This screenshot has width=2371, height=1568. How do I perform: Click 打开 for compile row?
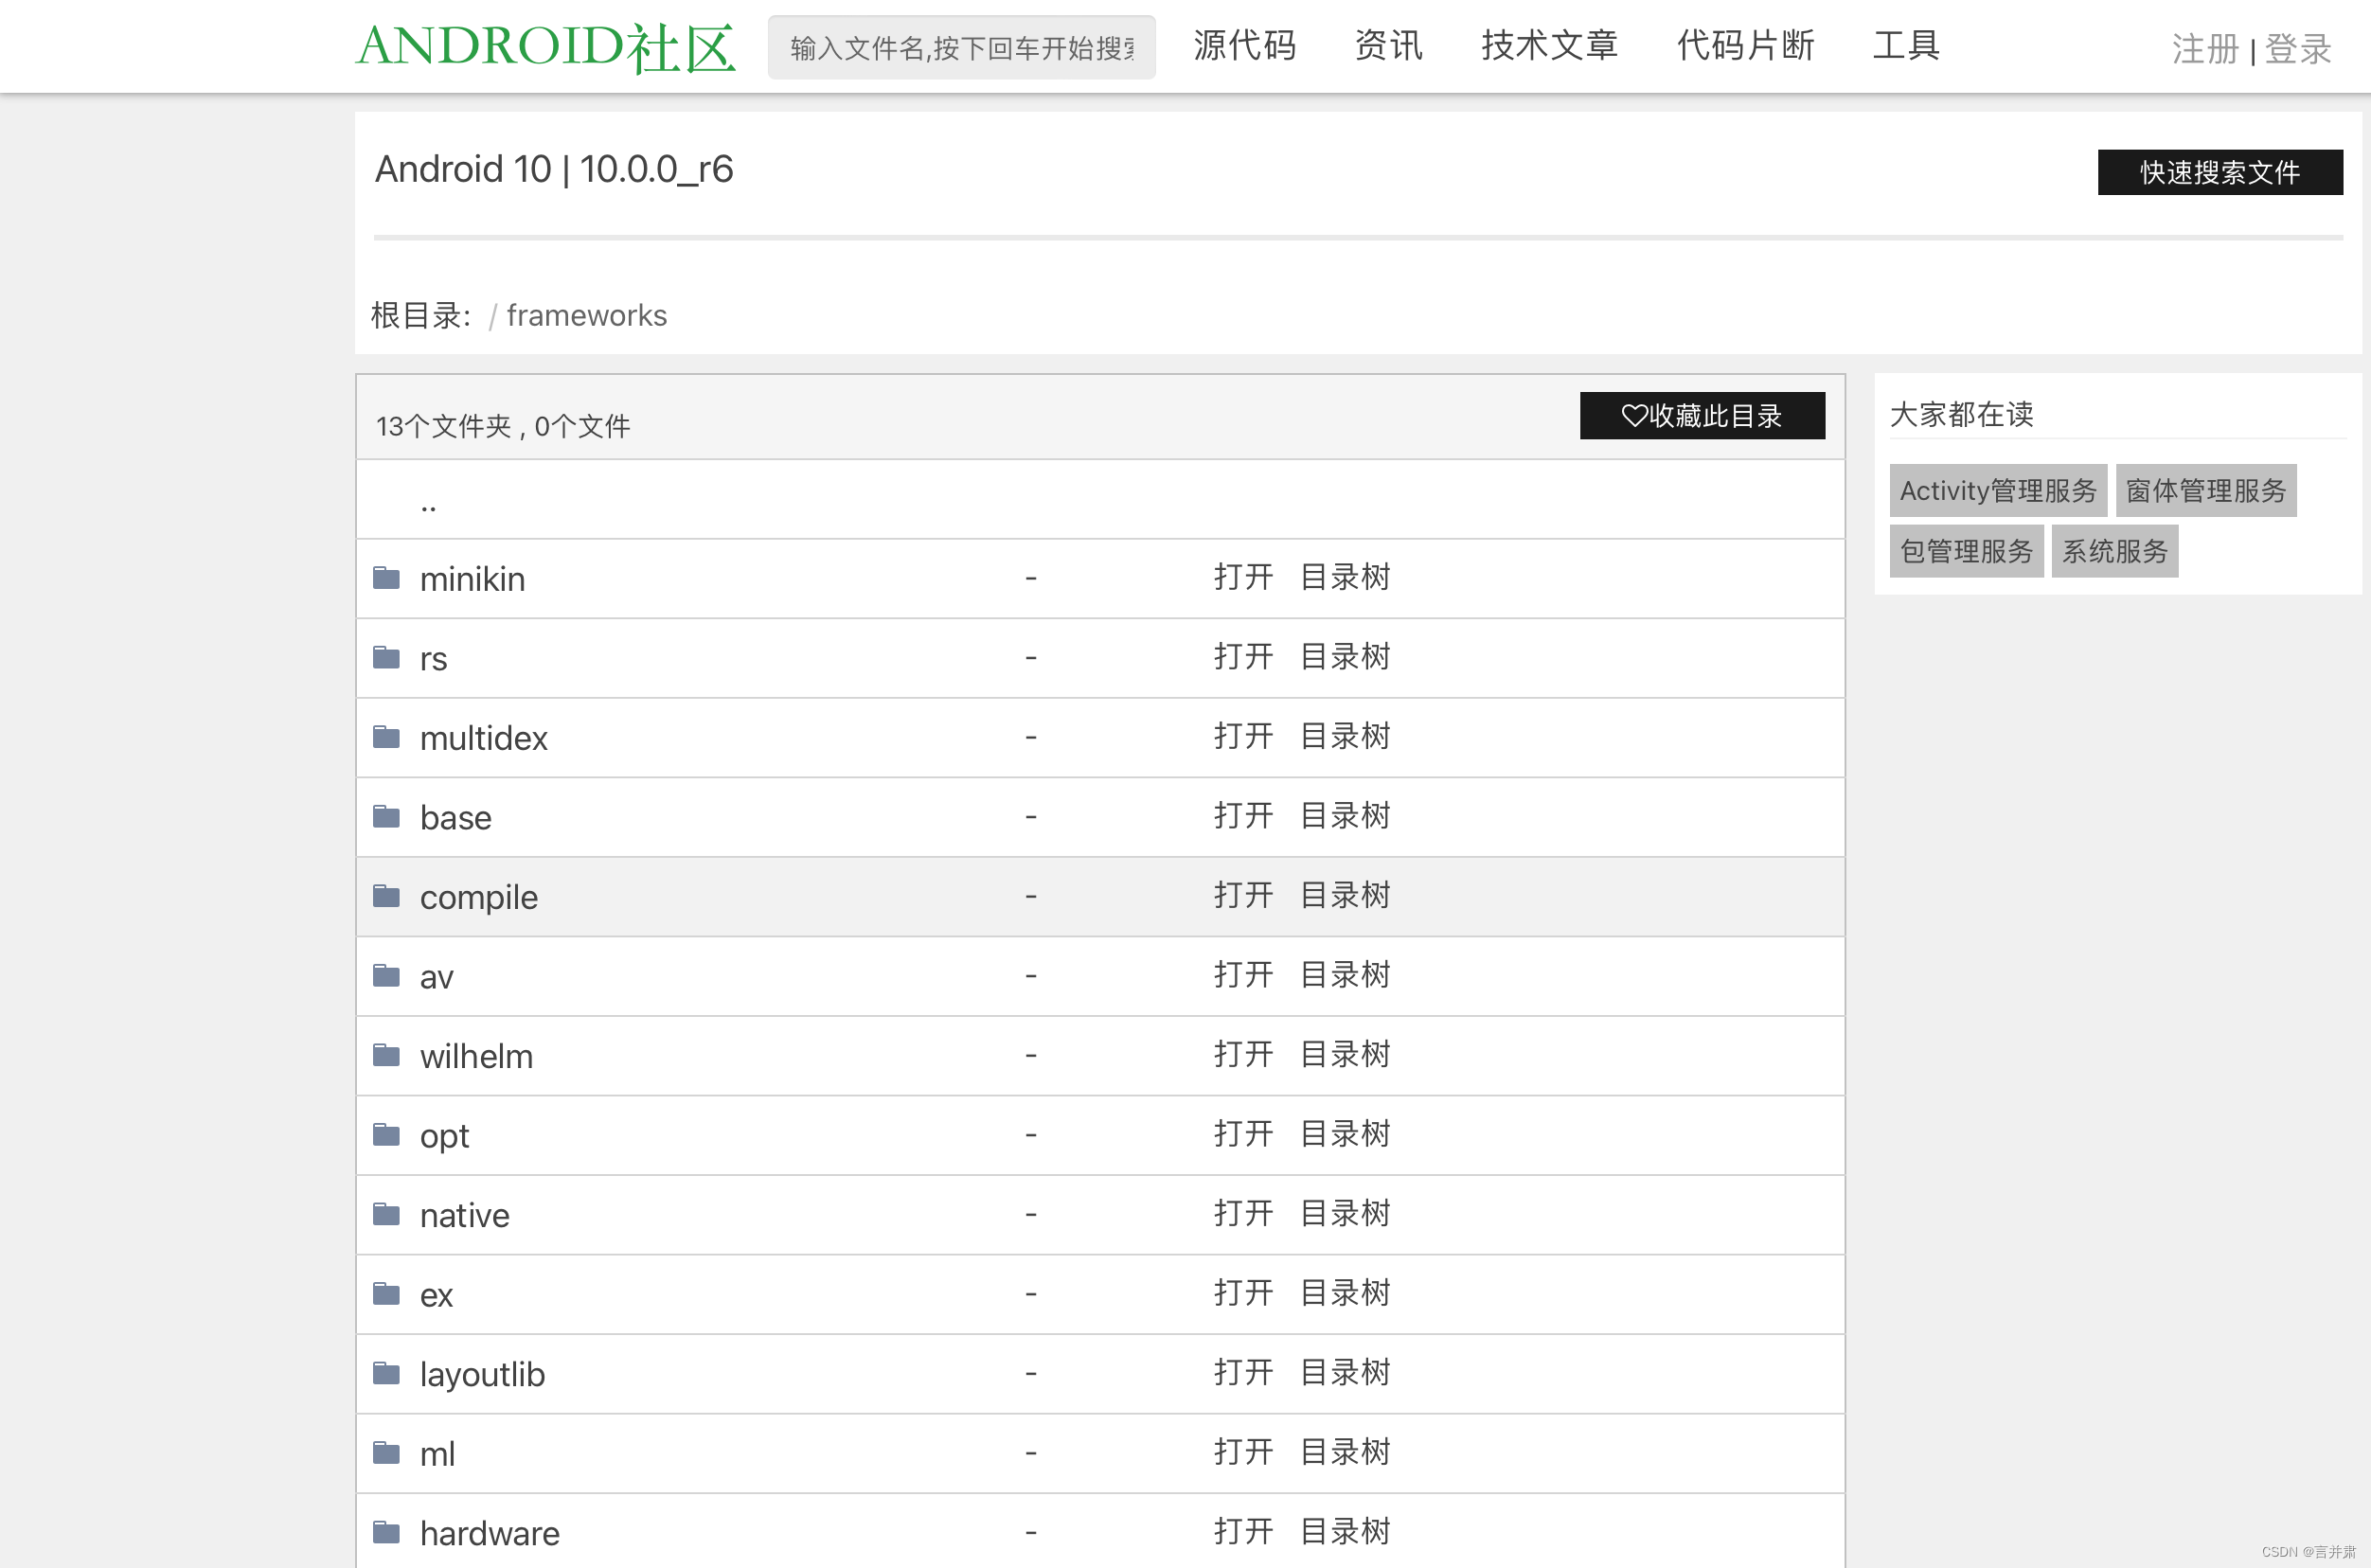(x=1243, y=895)
